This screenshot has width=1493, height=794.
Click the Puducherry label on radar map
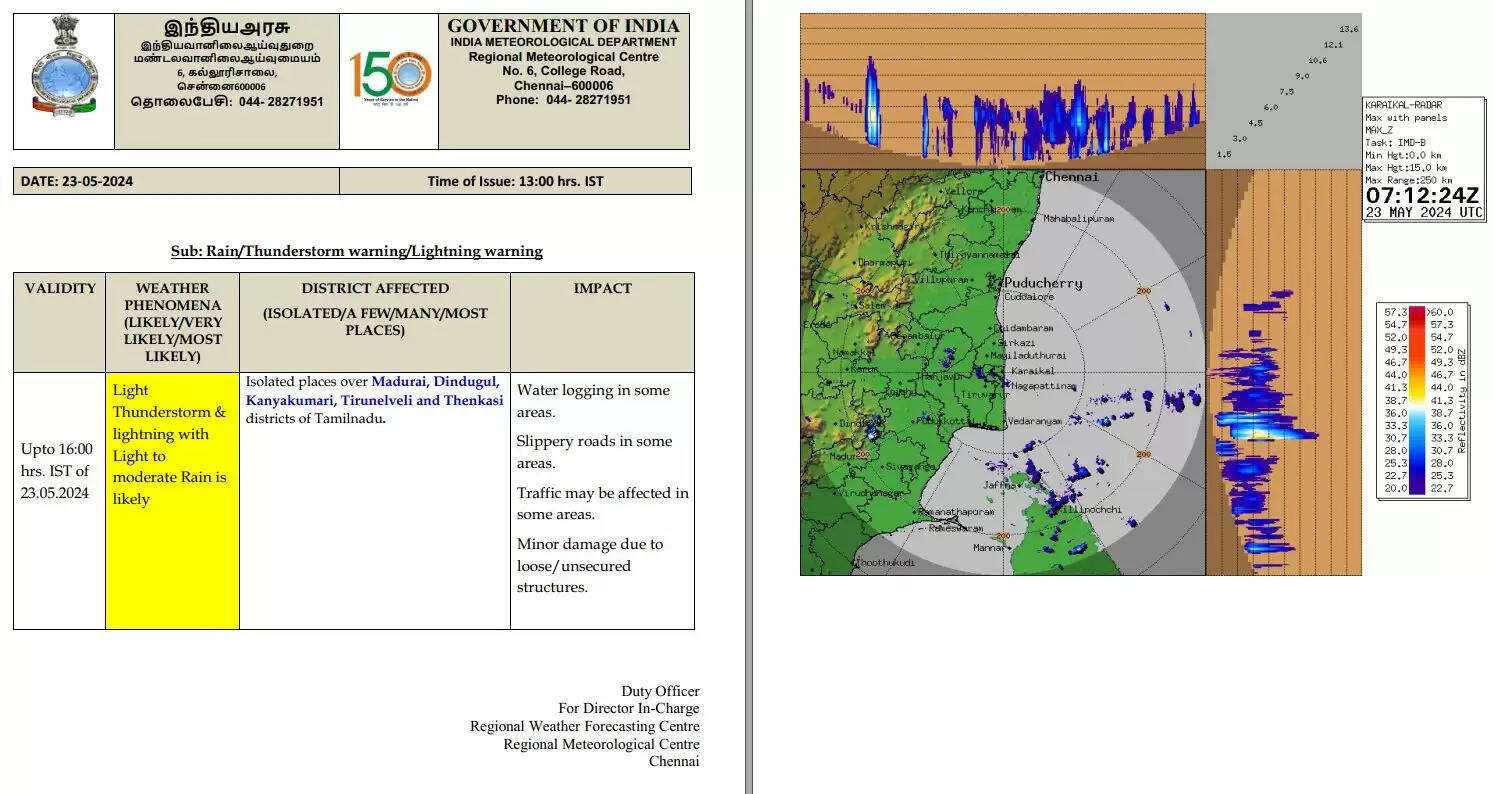pos(1043,283)
